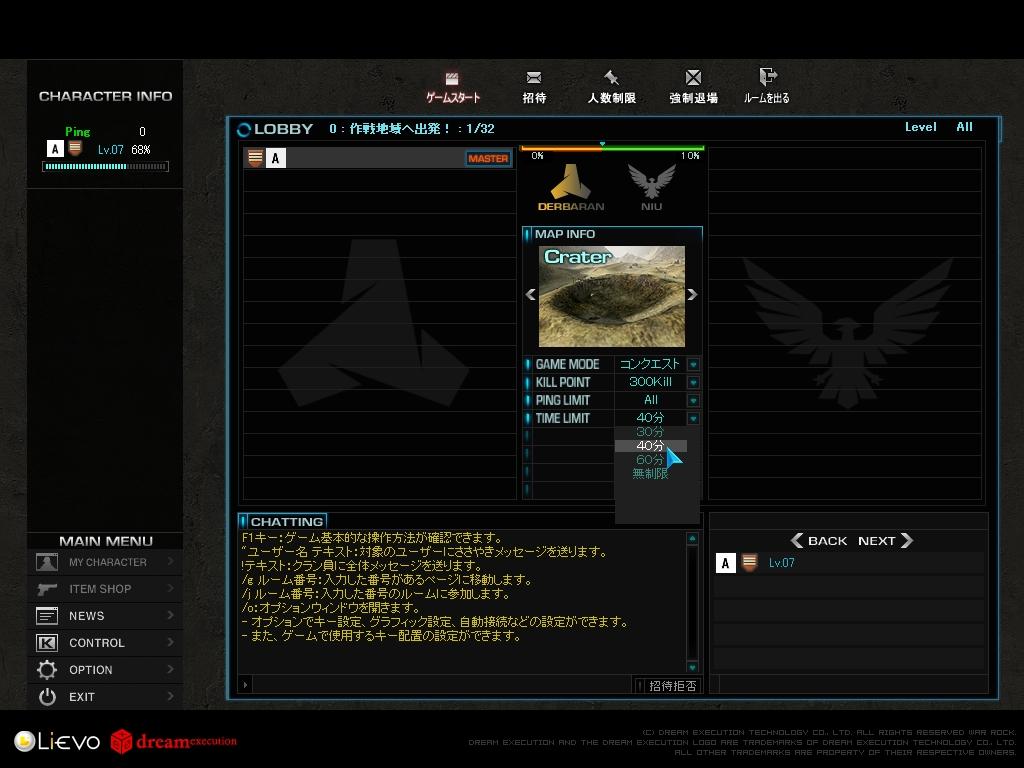Choose 無制限 in the time limit list
This screenshot has width=1024, height=768.
point(650,474)
